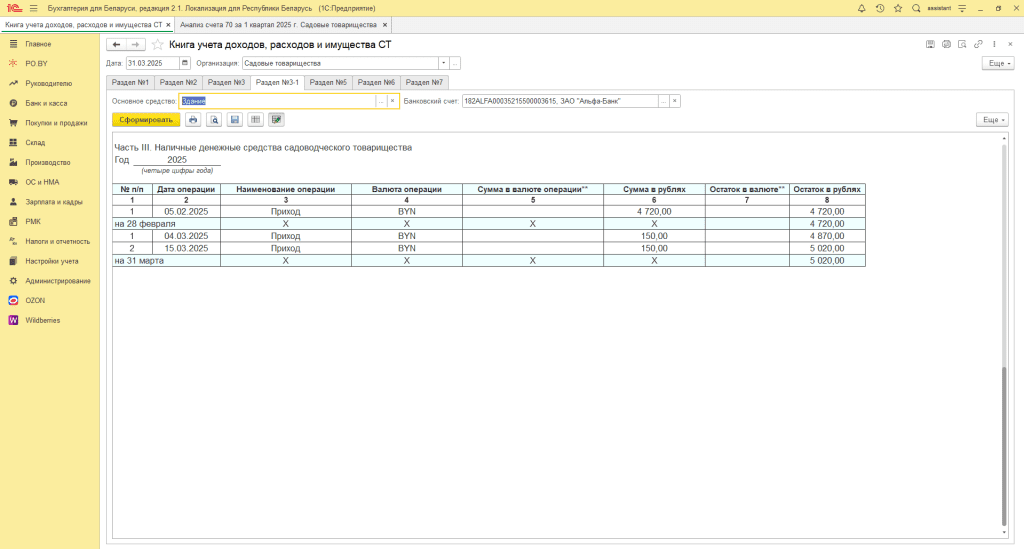Open the Банк и касса section
The height and width of the screenshot is (549, 1024).
tap(50, 103)
